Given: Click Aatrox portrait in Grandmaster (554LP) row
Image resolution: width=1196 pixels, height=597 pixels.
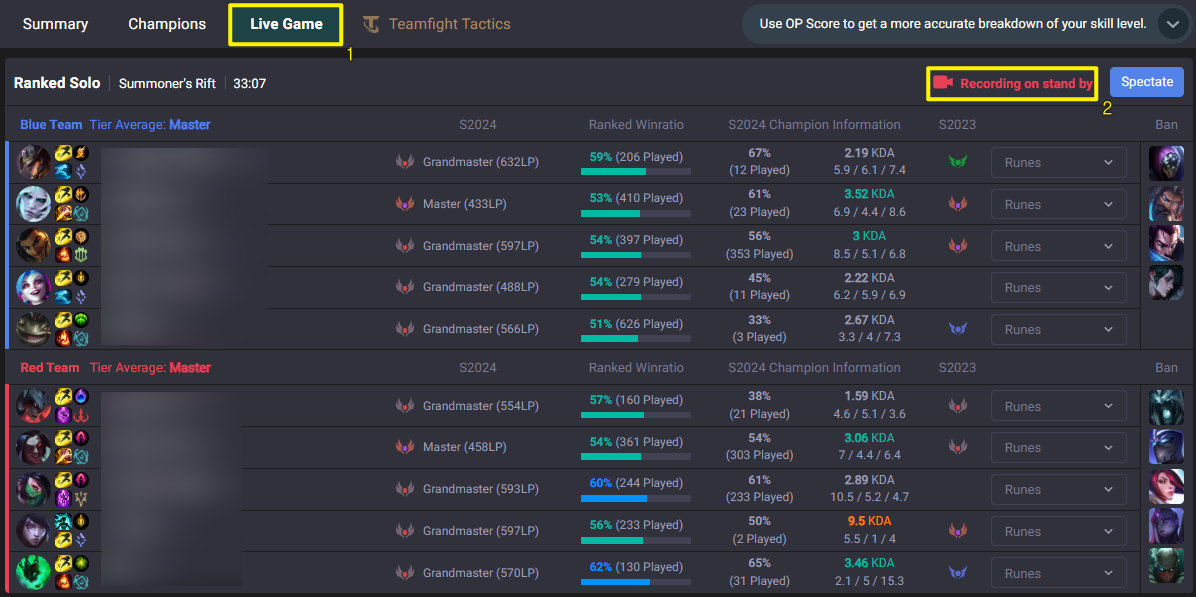Looking at the screenshot, I should click(x=34, y=406).
